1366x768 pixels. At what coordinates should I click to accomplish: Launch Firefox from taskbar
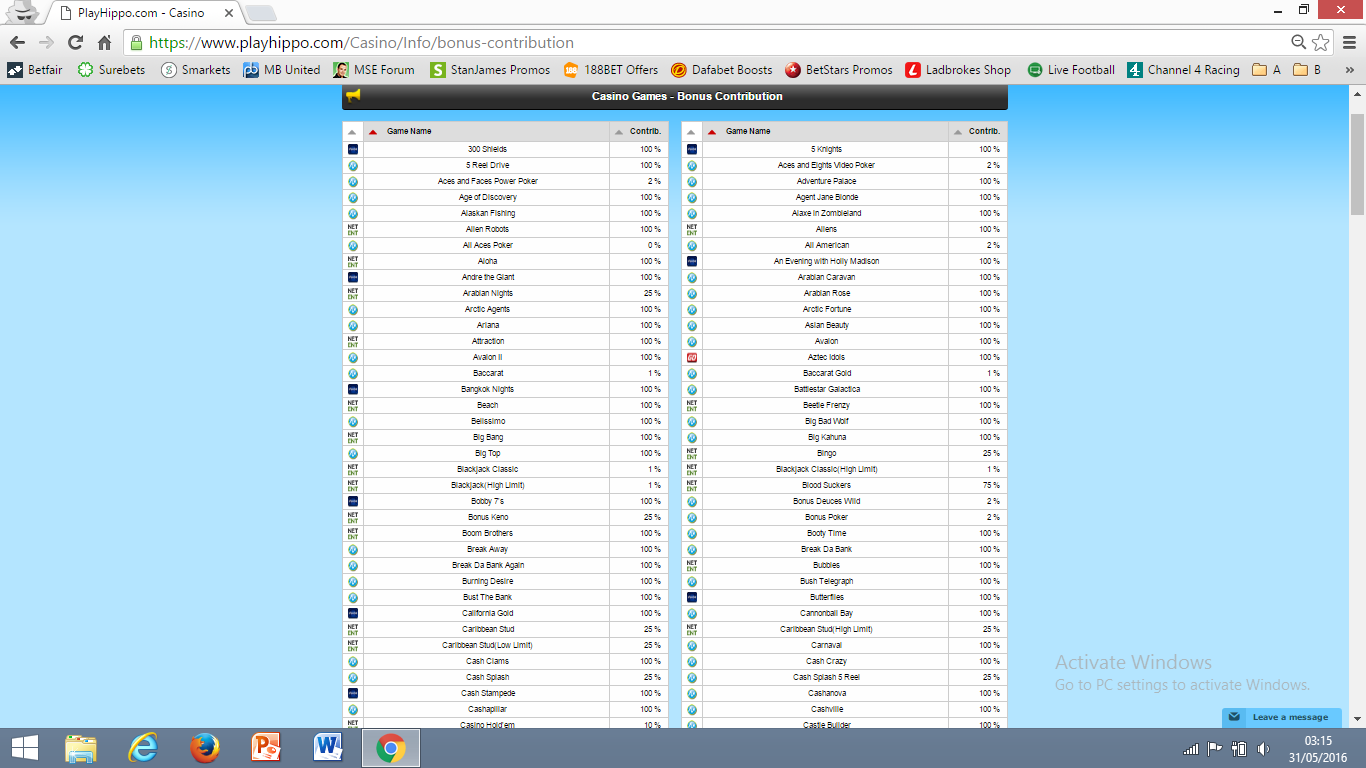pyautogui.click(x=205, y=748)
